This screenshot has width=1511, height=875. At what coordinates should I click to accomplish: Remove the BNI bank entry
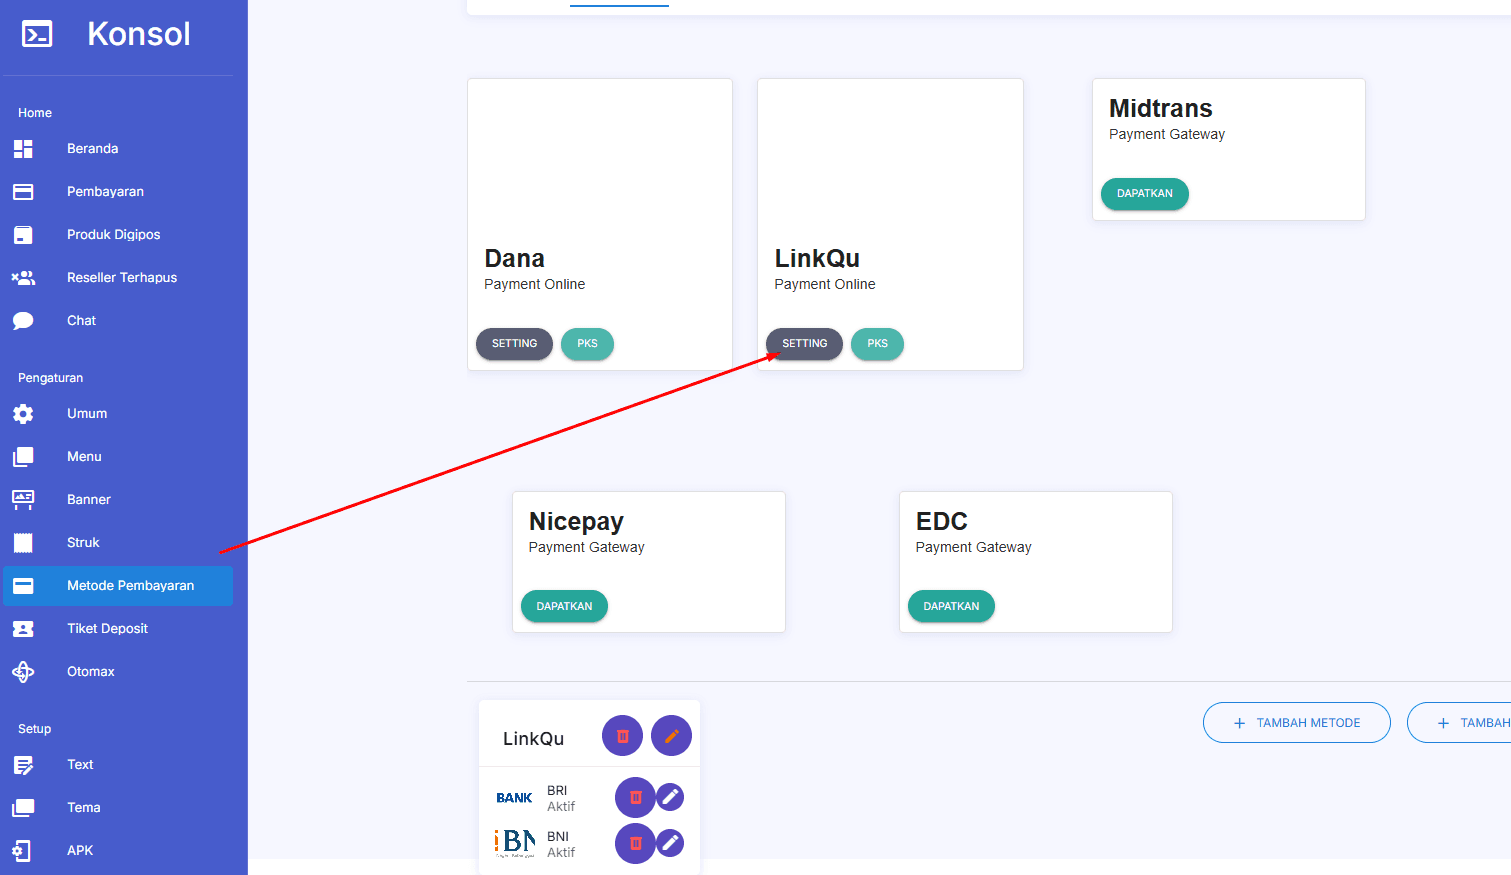coord(635,843)
